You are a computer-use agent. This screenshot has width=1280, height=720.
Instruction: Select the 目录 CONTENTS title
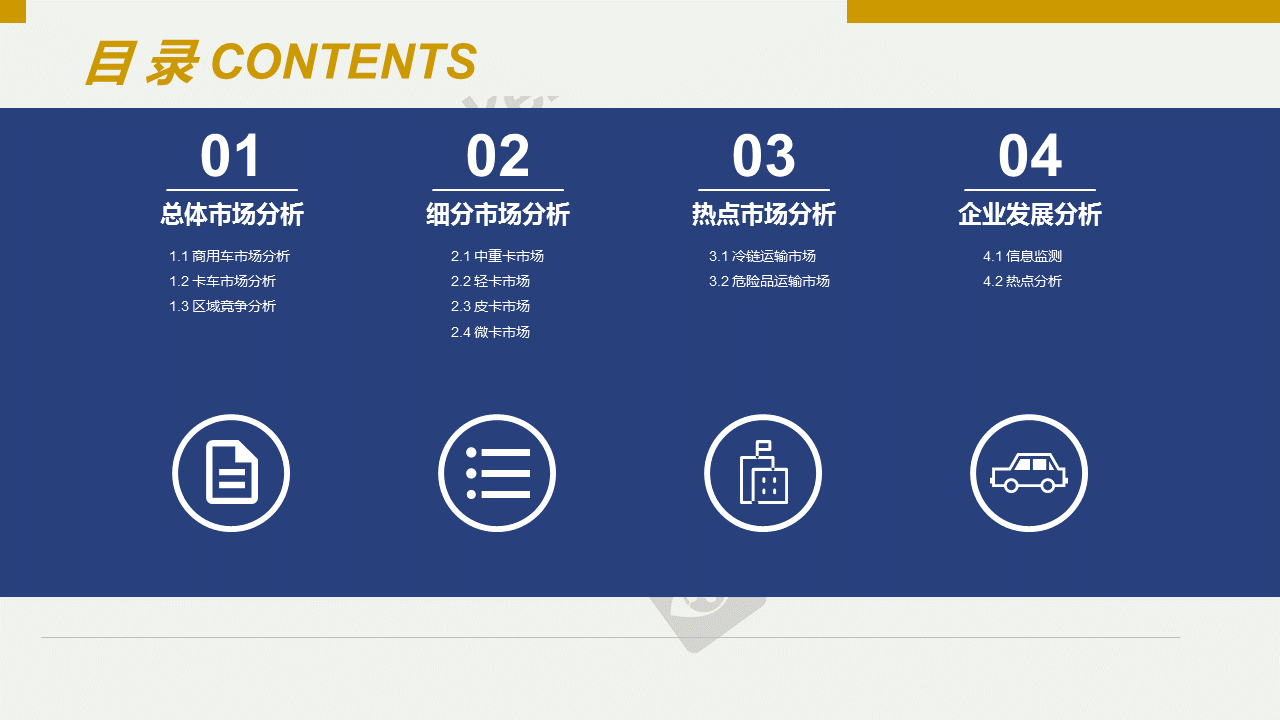(281, 63)
